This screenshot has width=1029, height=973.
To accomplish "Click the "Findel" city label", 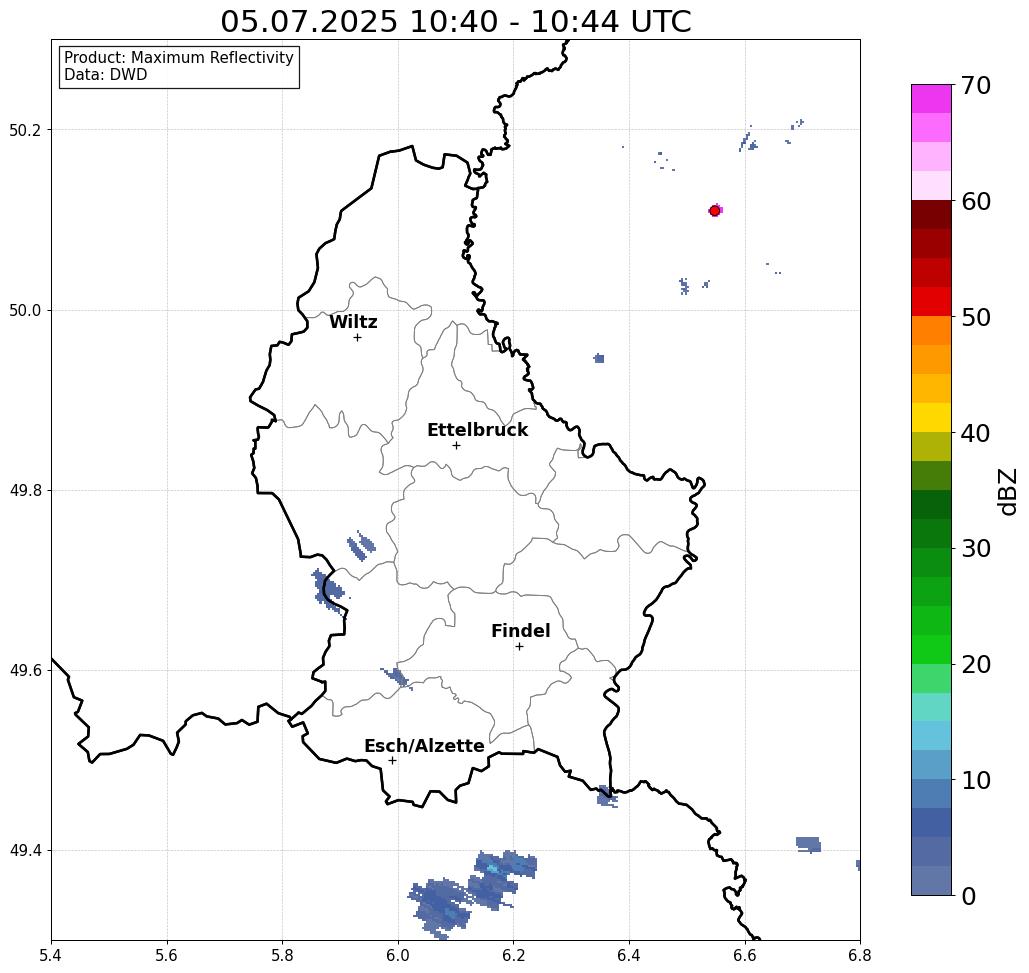I will 520,631.
